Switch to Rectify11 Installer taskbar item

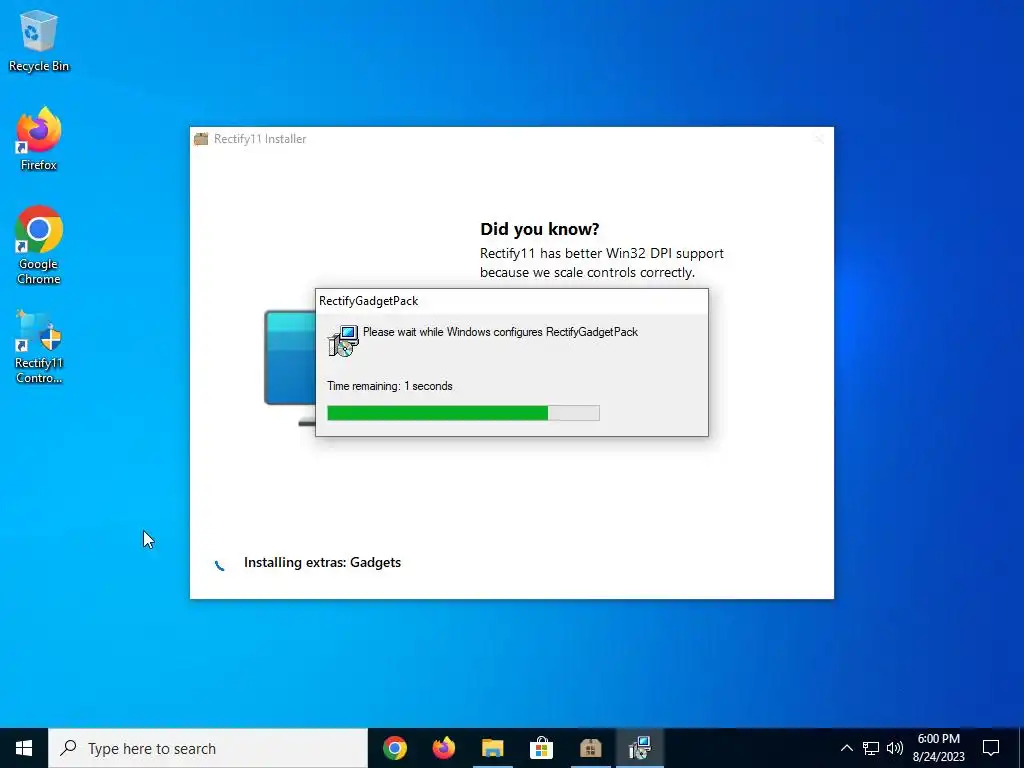pos(590,748)
